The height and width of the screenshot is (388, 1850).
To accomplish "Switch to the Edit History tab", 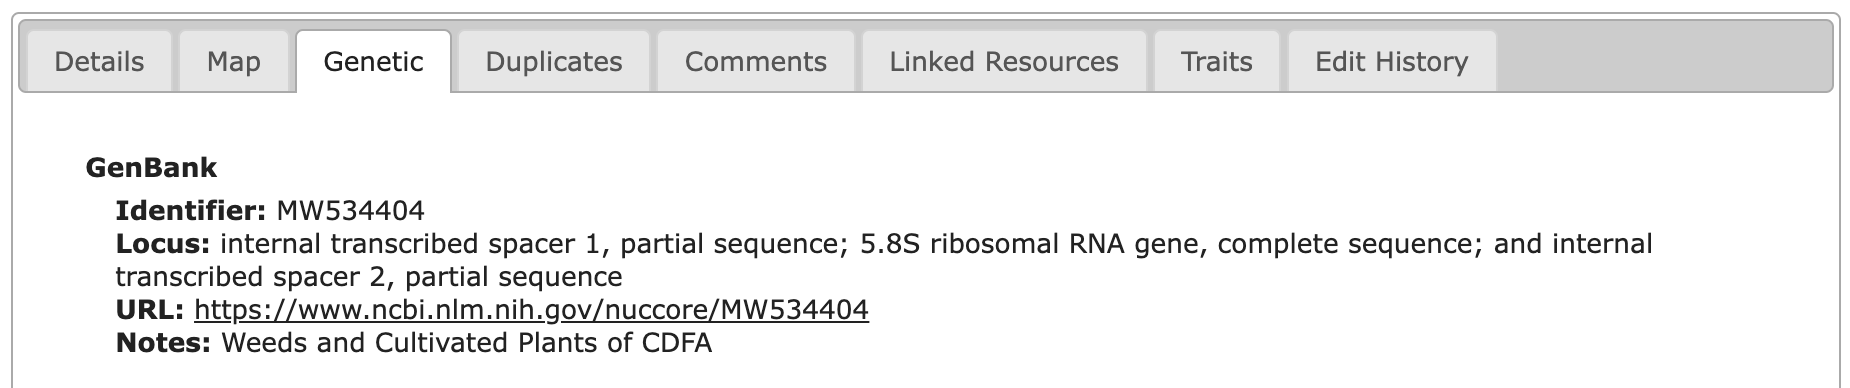I will coord(1392,62).
